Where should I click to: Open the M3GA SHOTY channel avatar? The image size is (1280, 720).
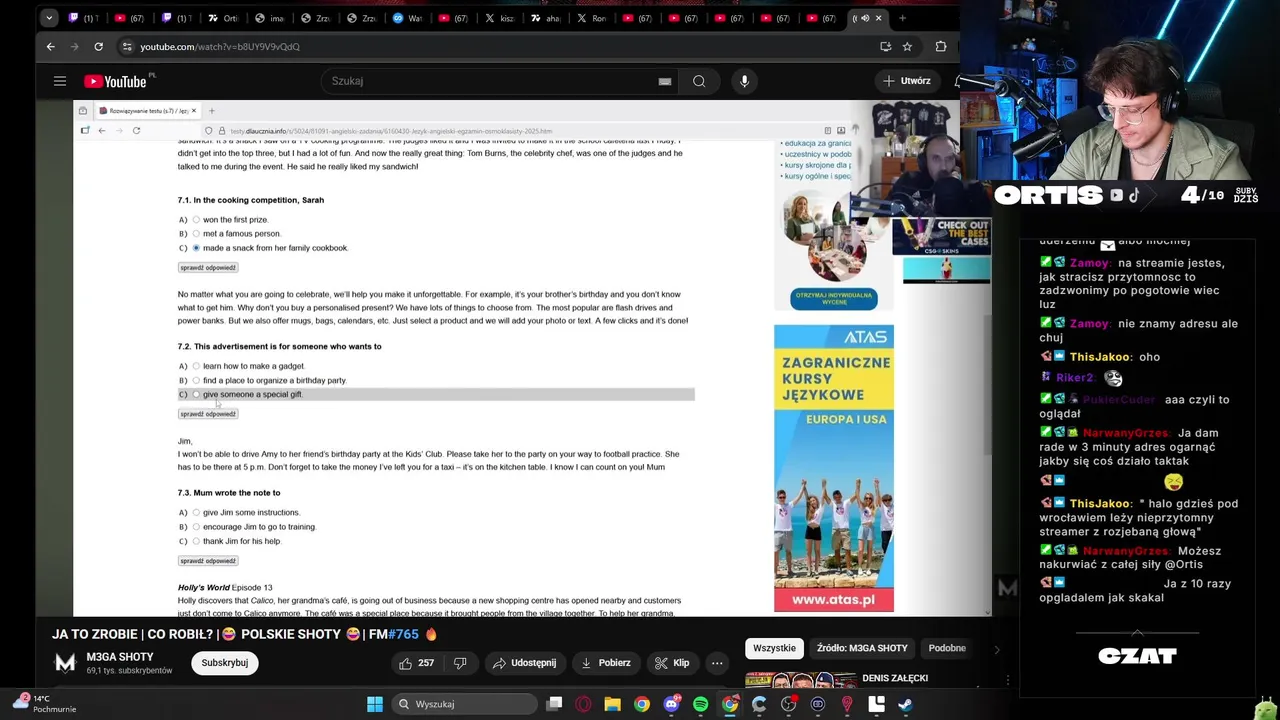[x=65, y=663]
